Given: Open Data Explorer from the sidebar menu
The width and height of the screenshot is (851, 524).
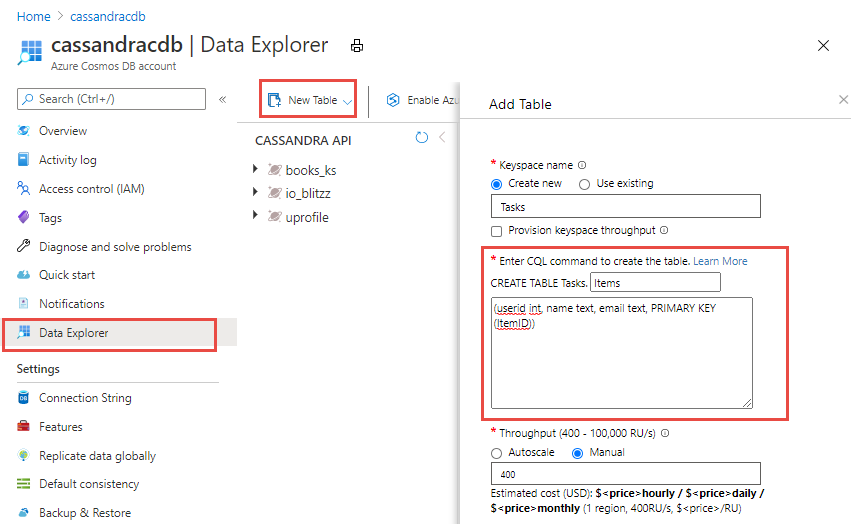Looking at the screenshot, I should (x=74, y=333).
